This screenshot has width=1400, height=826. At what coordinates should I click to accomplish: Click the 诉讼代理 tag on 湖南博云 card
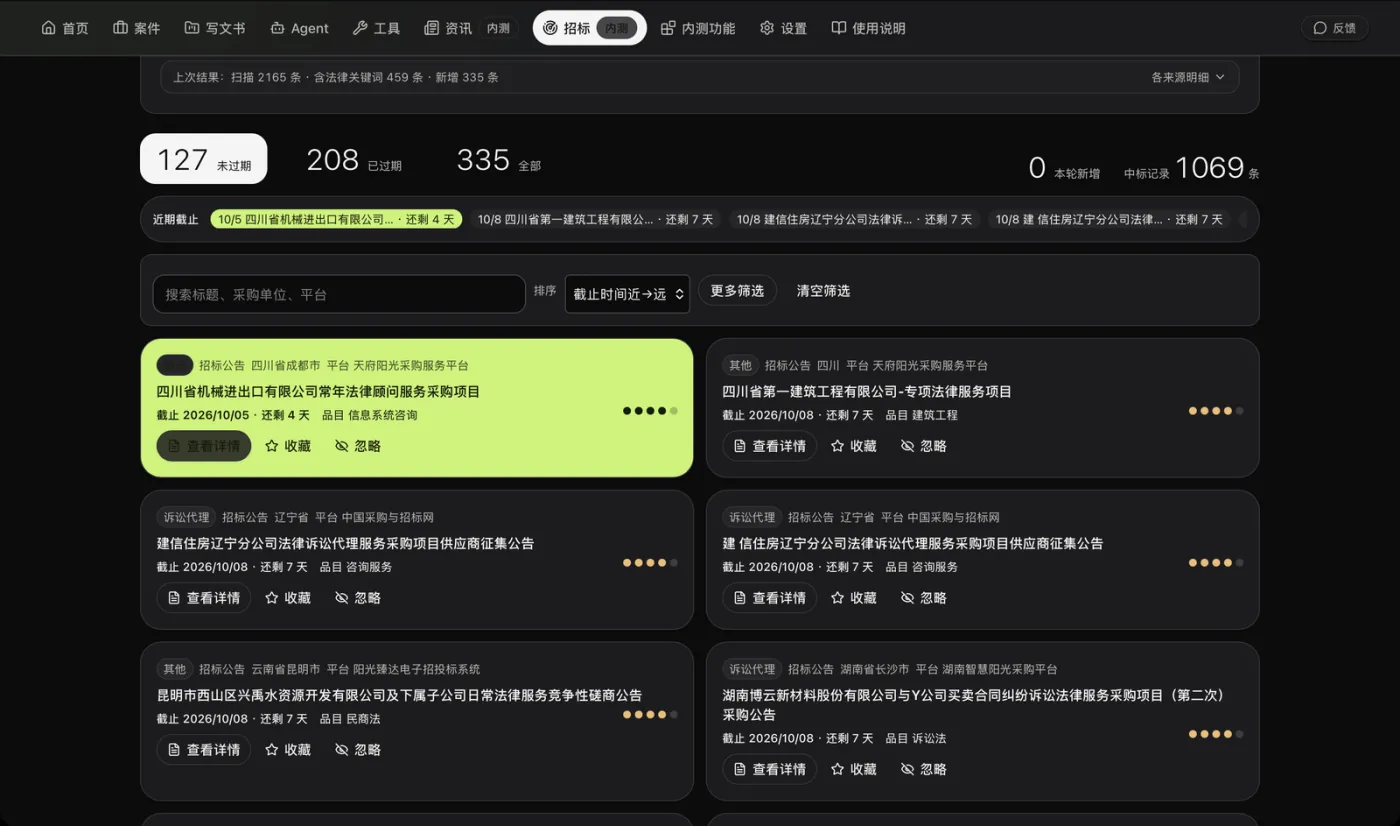(x=752, y=669)
